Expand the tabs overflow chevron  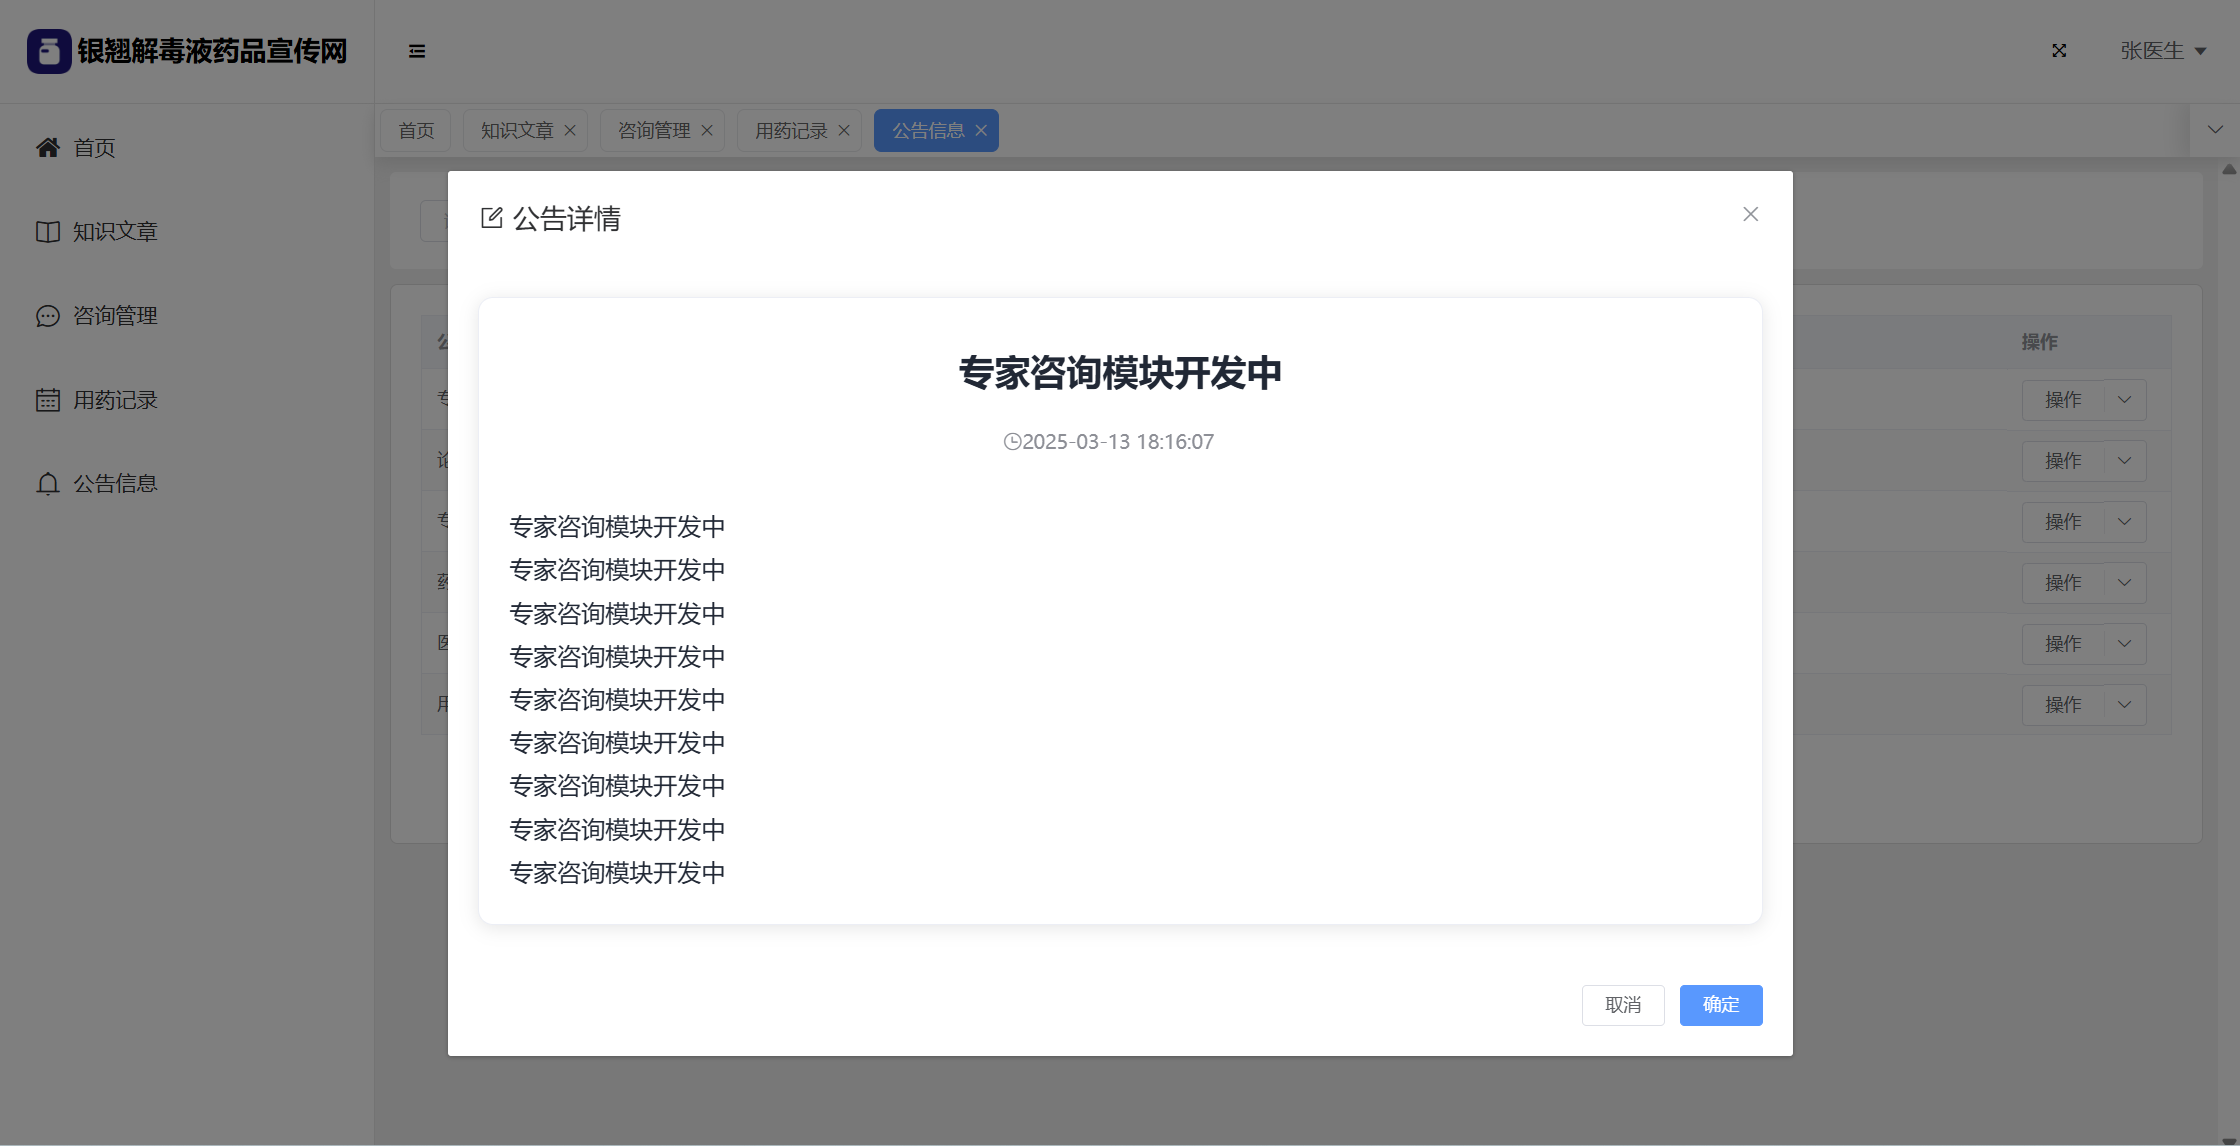[x=2215, y=130]
